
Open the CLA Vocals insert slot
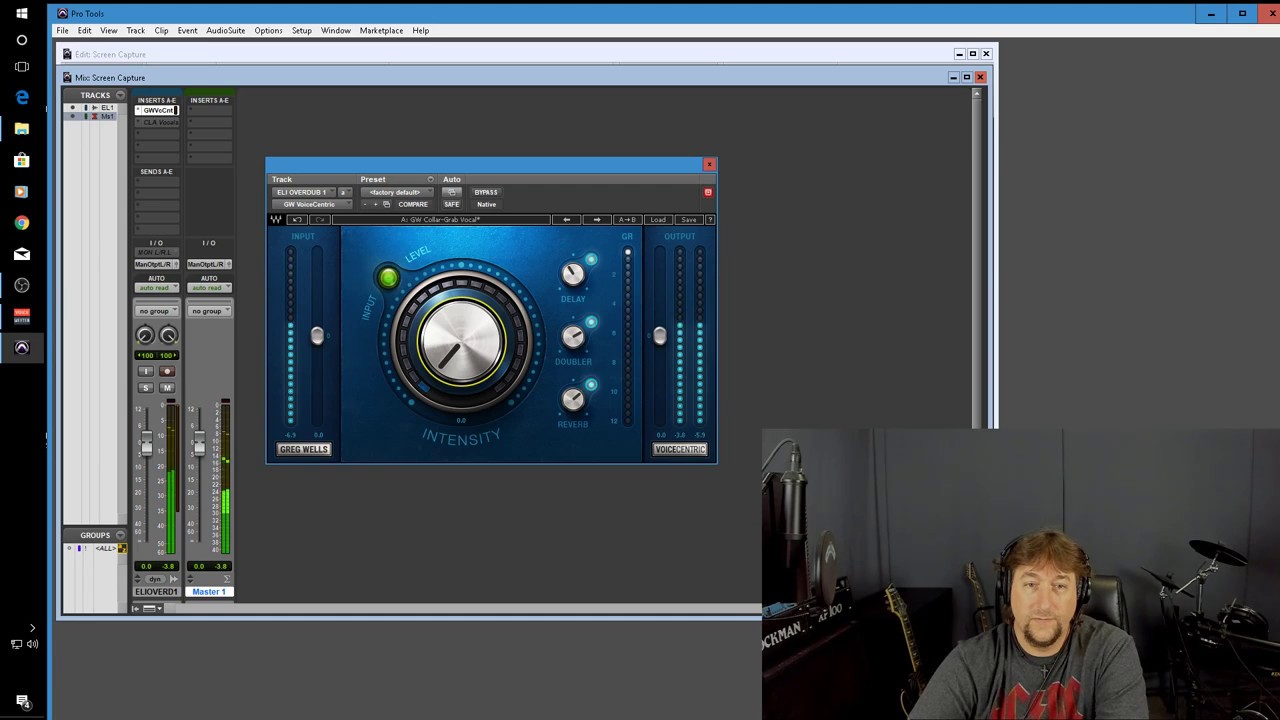tap(157, 123)
